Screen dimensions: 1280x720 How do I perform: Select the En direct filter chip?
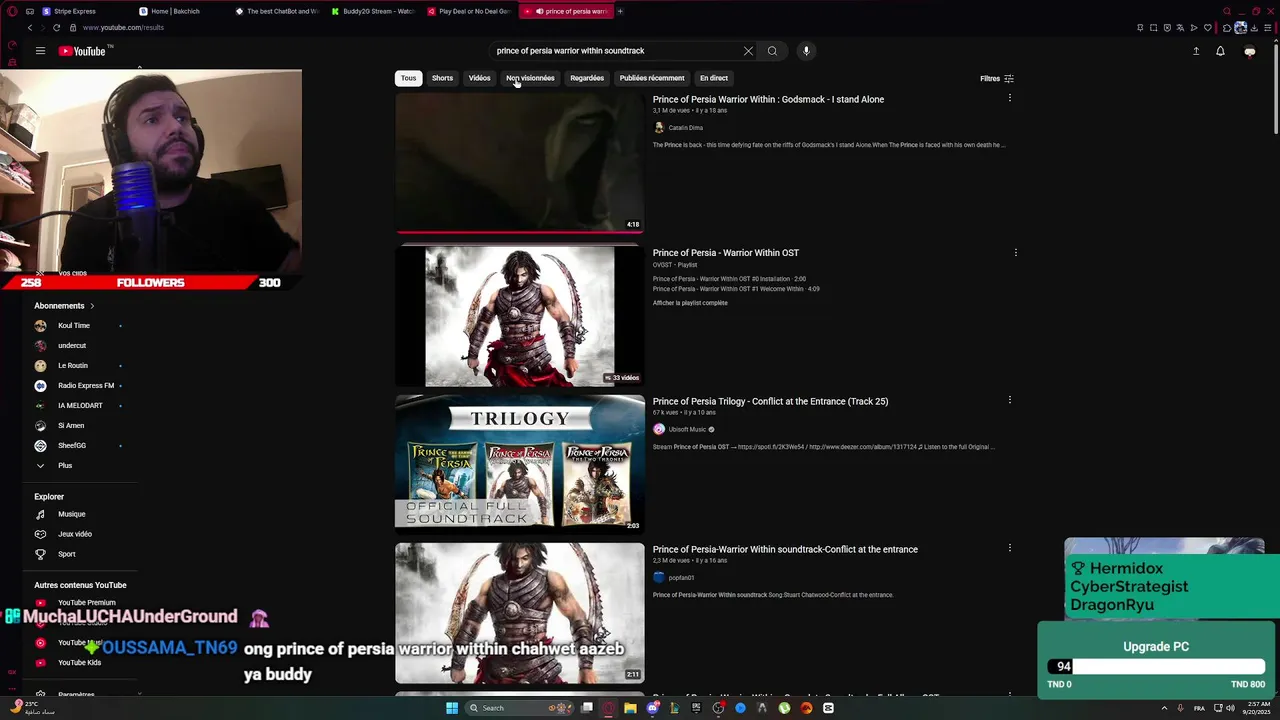pyautogui.click(x=714, y=78)
